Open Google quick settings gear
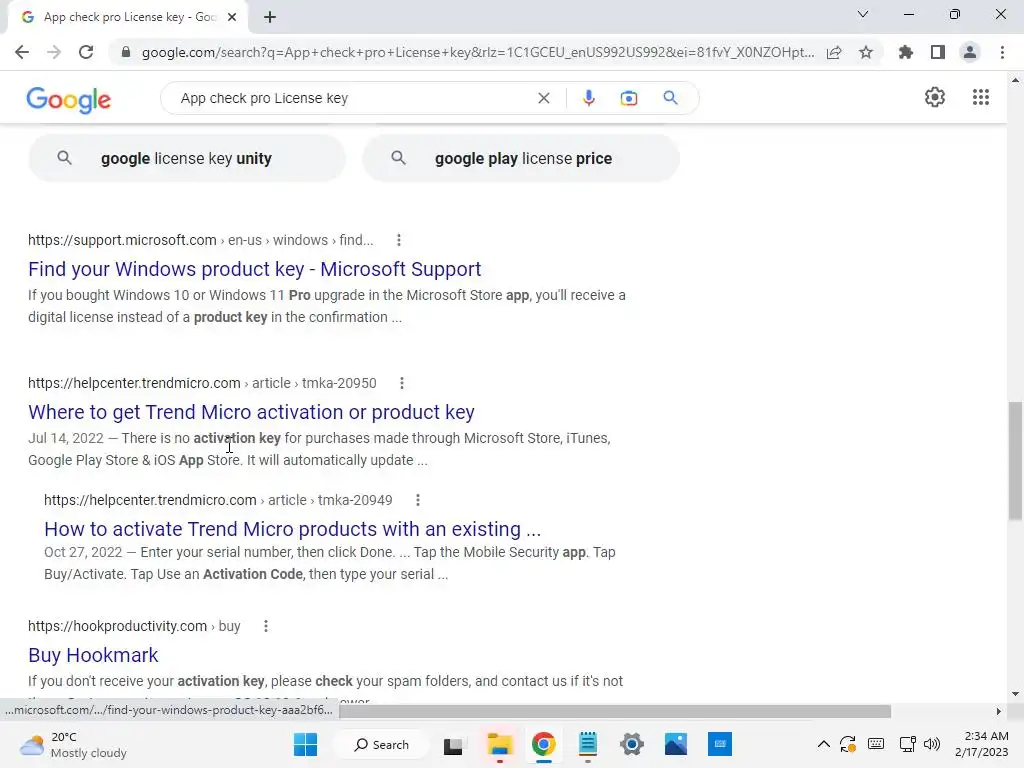This screenshot has height=768, width=1024. click(x=935, y=97)
